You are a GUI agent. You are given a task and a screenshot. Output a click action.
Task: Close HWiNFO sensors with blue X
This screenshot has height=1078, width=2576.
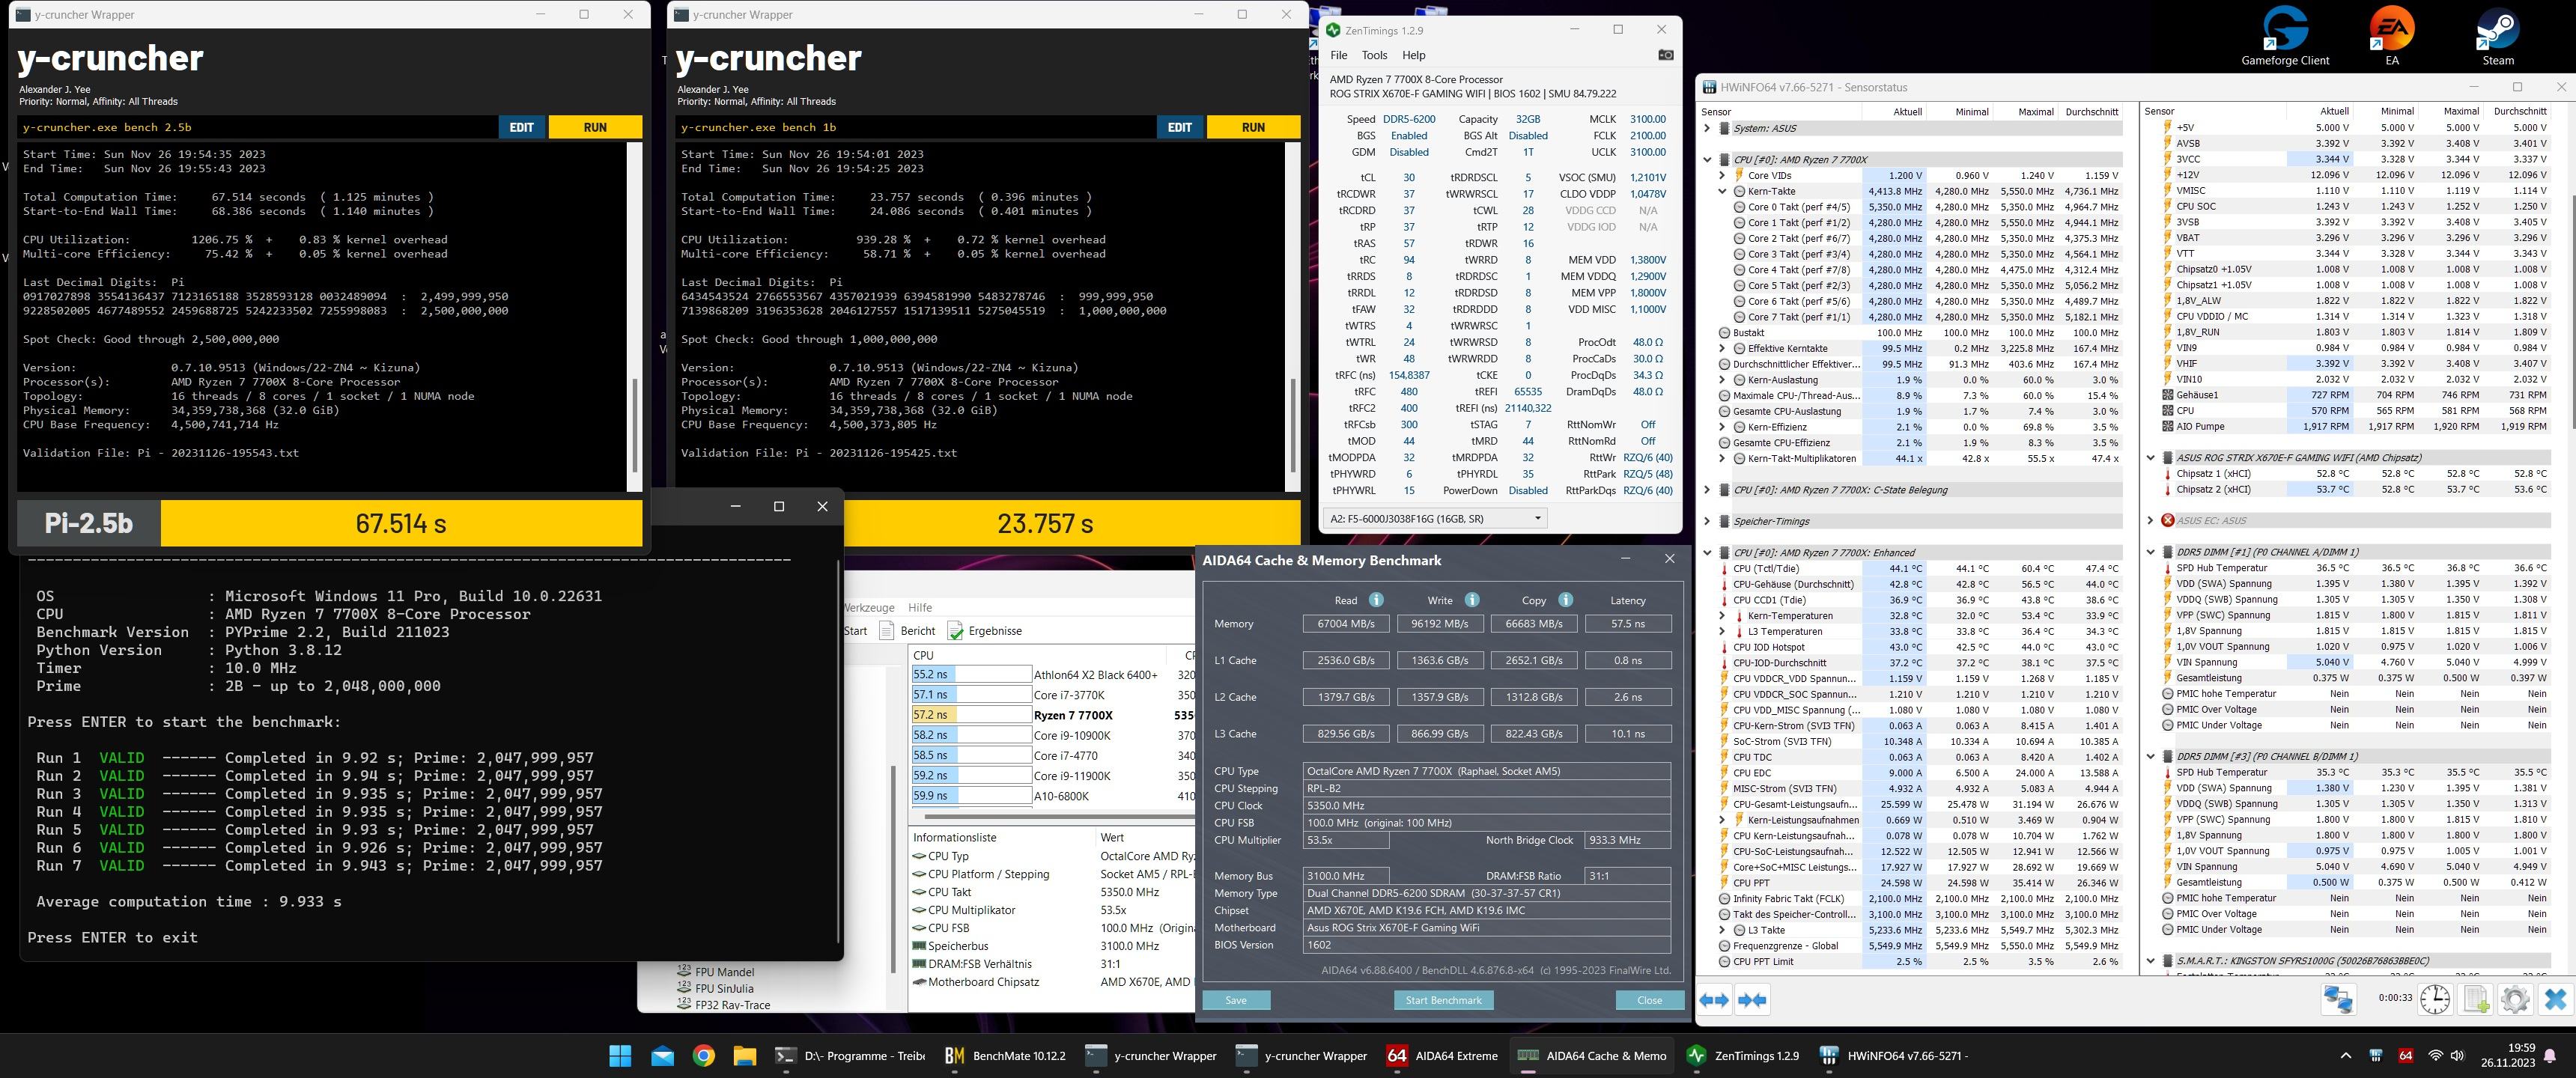(2555, 999)
